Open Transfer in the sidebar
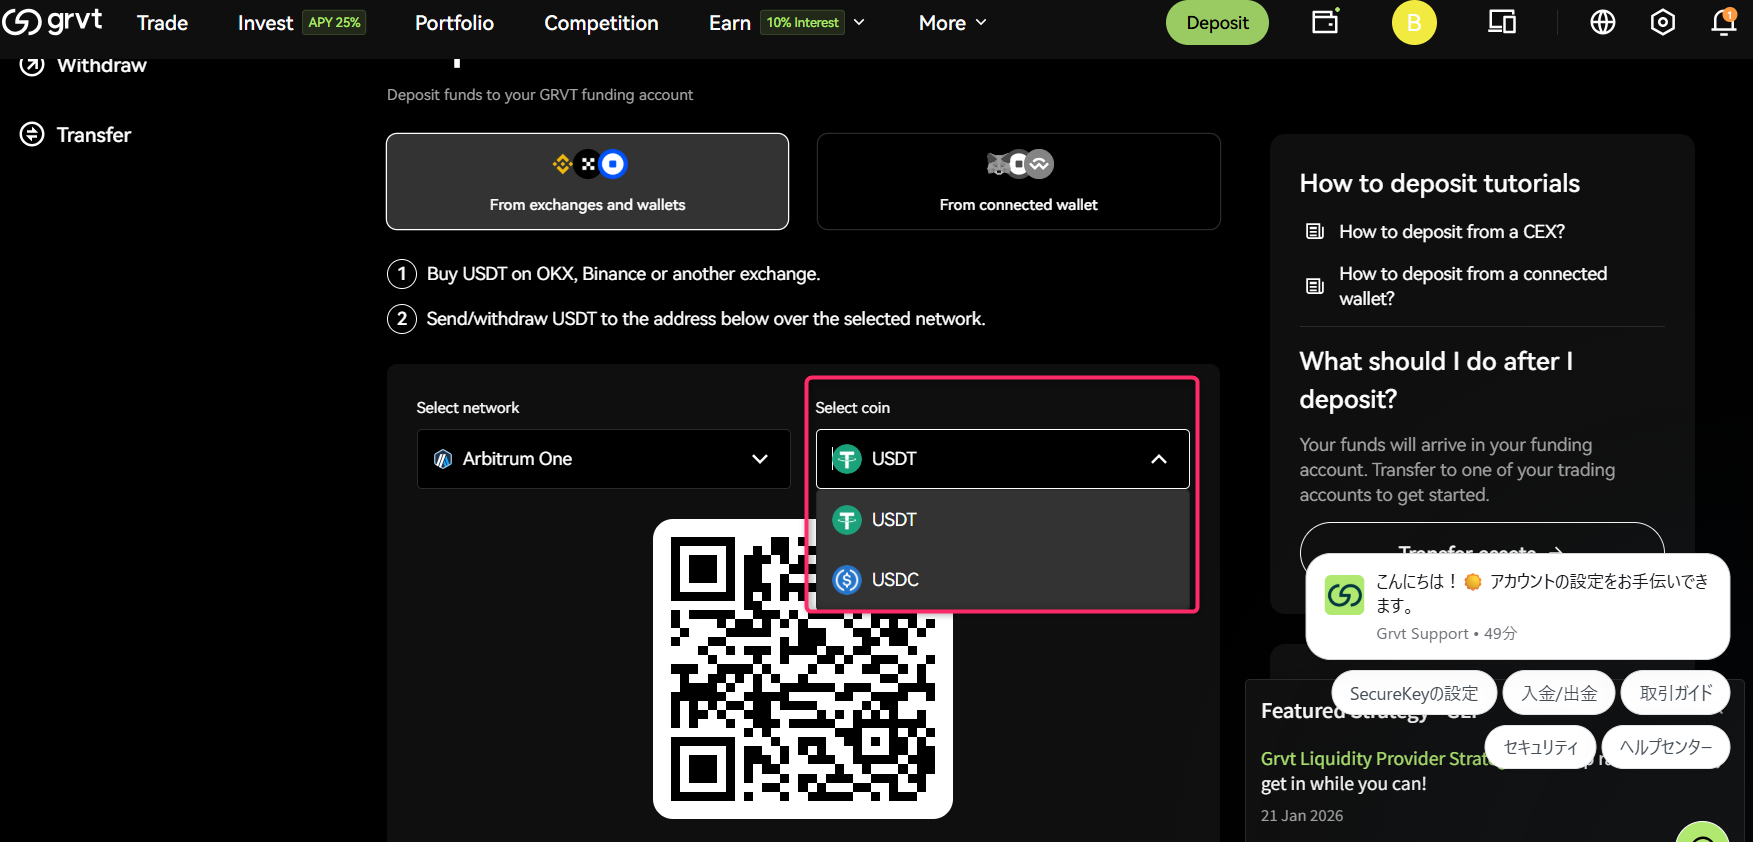The width and height of the screenshot is (1753, 842). tap(94, 134)
